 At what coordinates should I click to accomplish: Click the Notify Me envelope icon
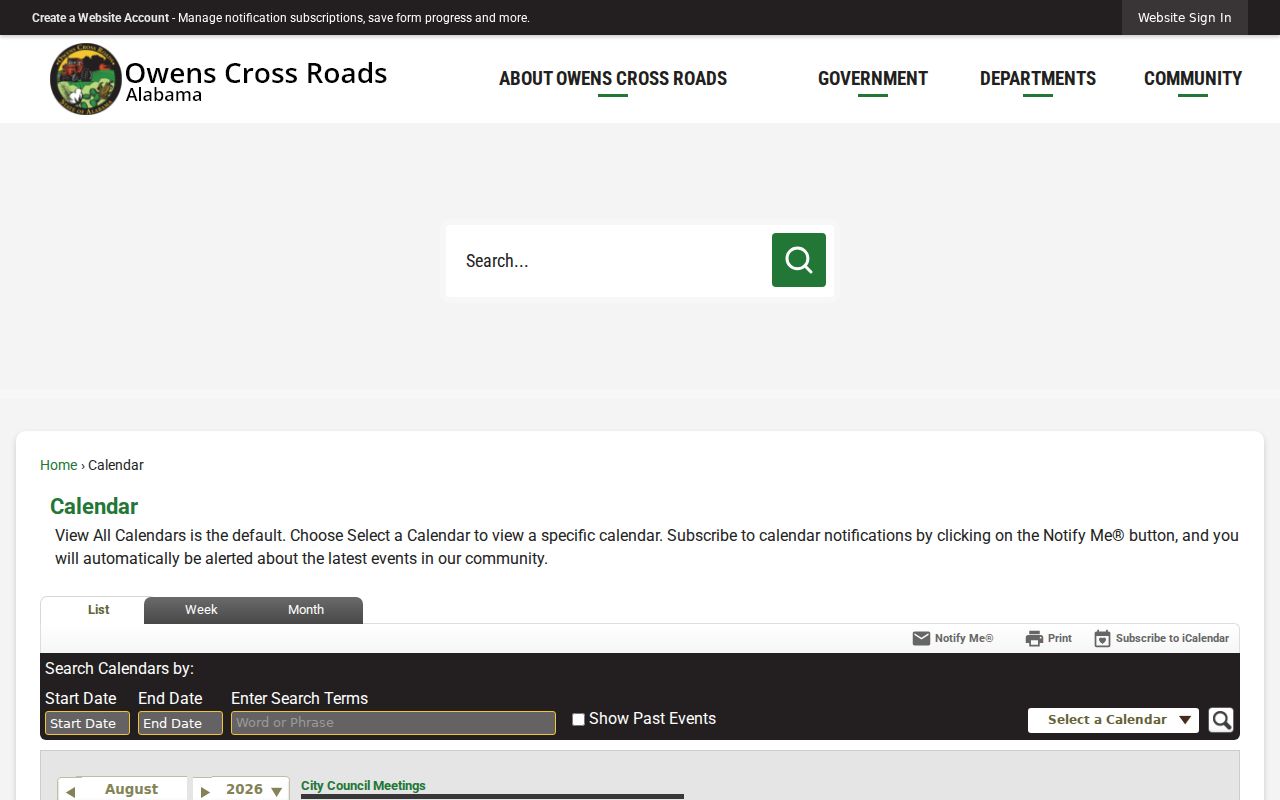tap(921, 638)
